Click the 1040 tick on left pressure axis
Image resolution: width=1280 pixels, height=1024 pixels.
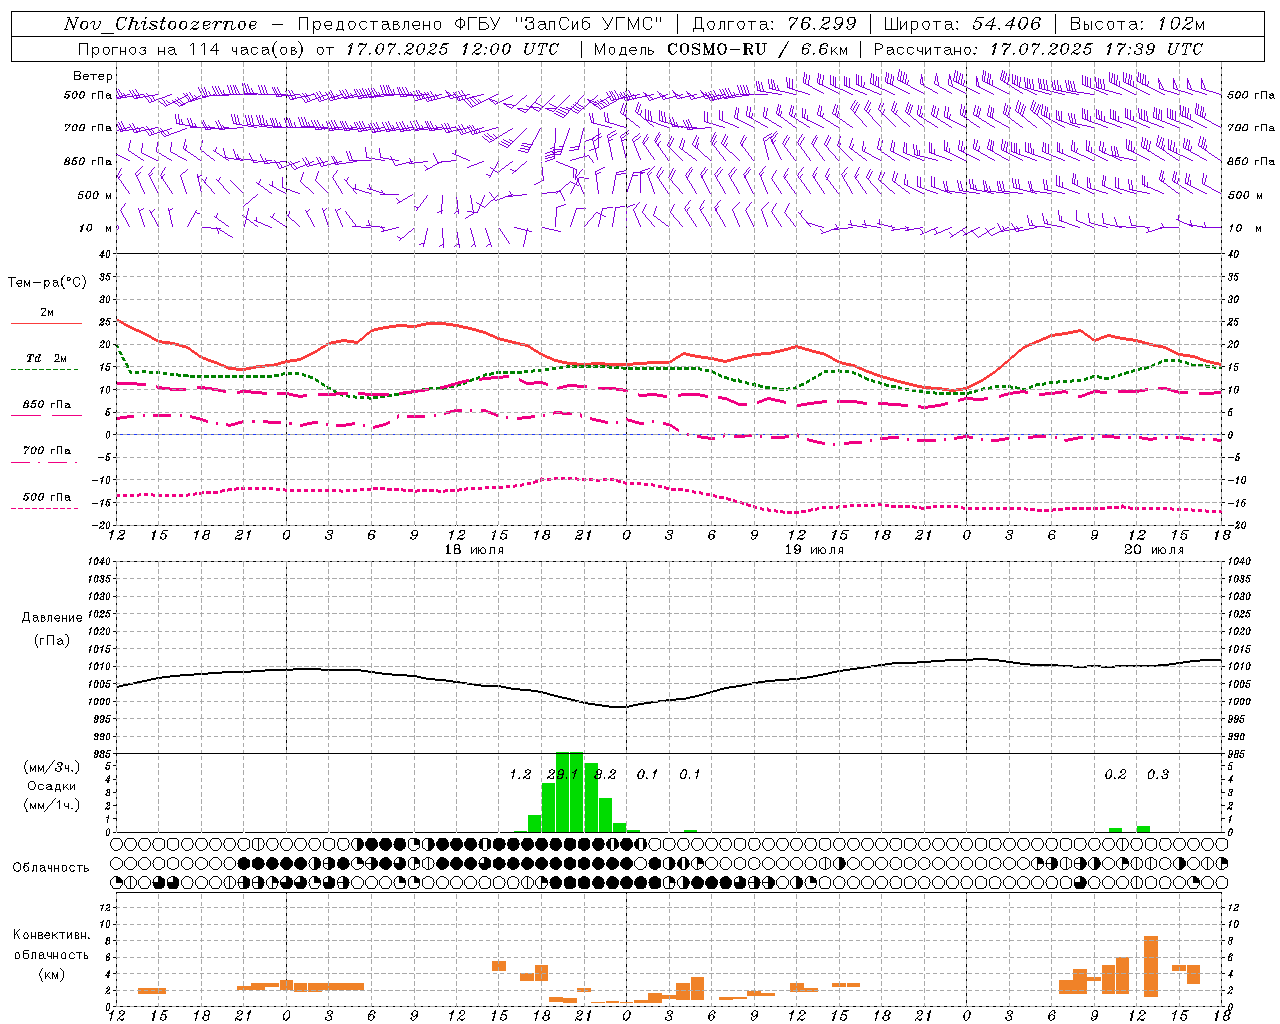click(99, 562)
